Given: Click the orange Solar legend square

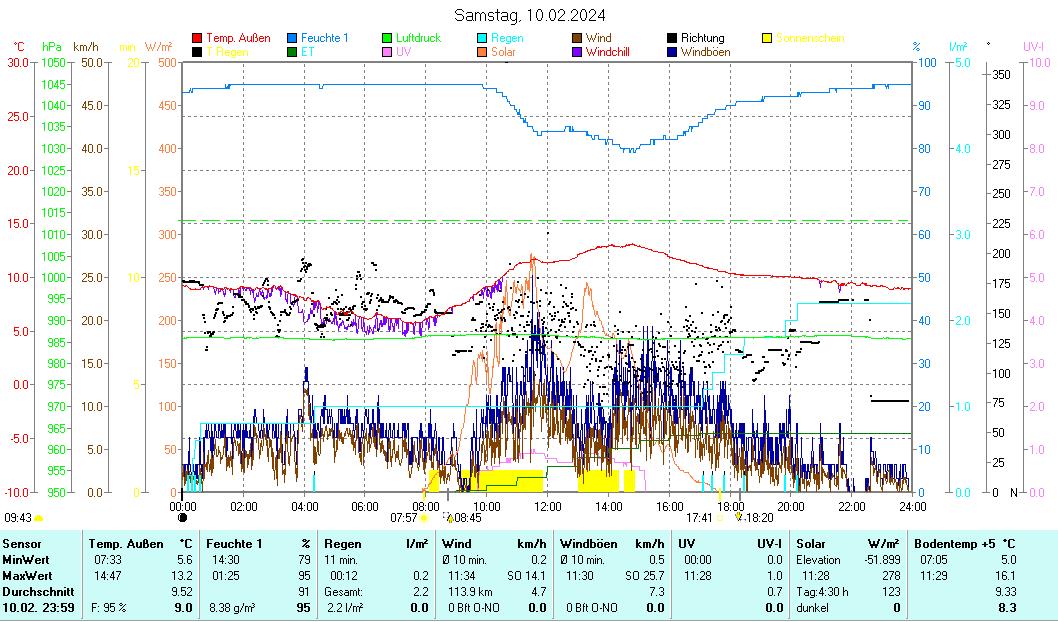Looking at the screenshot, I should coord(482,52).
